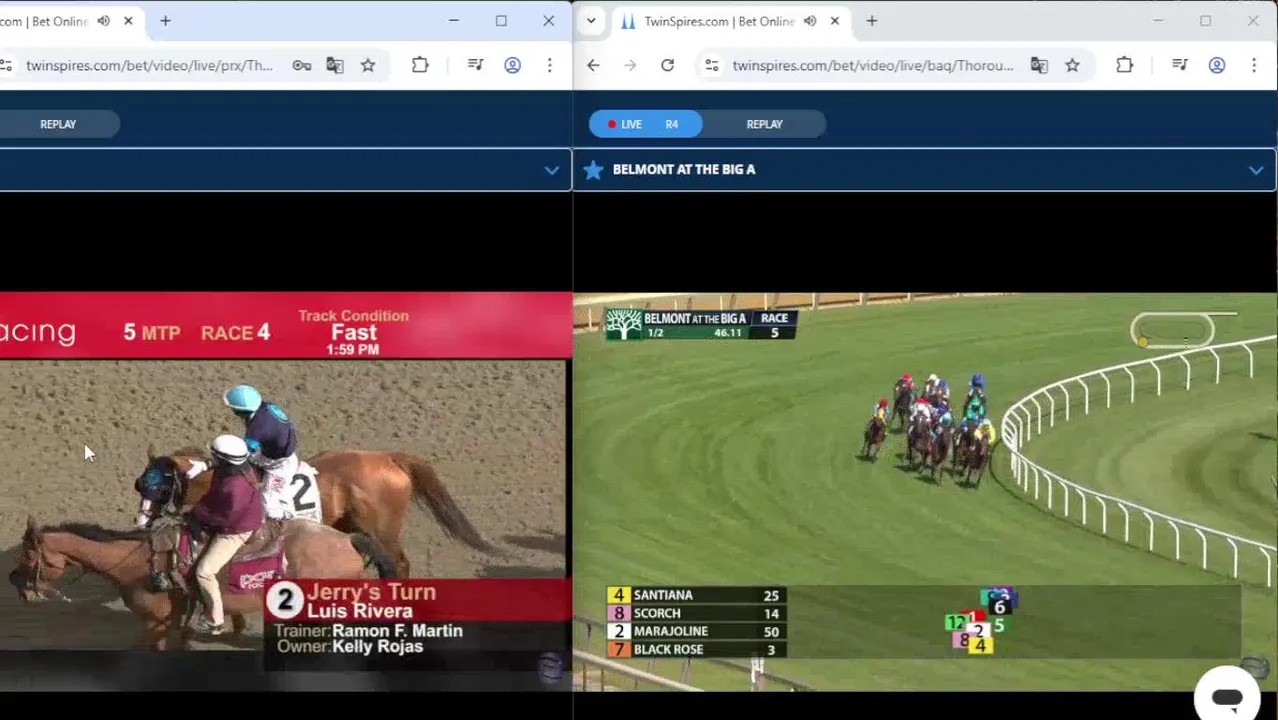Bookmark this page in right window

point(1072,66)
